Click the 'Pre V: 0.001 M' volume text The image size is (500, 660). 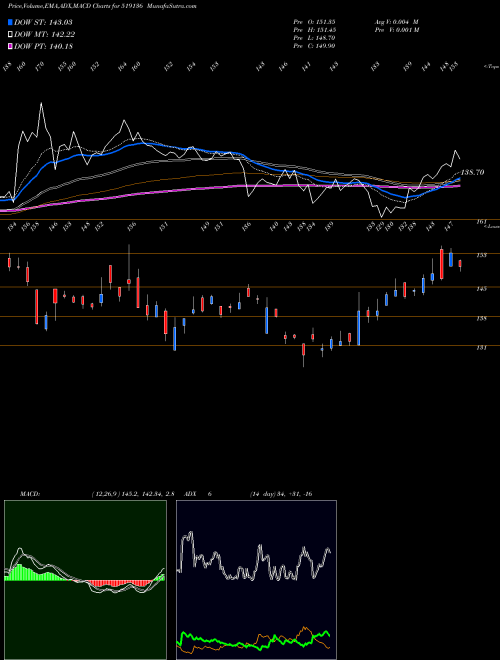[396, 30]
